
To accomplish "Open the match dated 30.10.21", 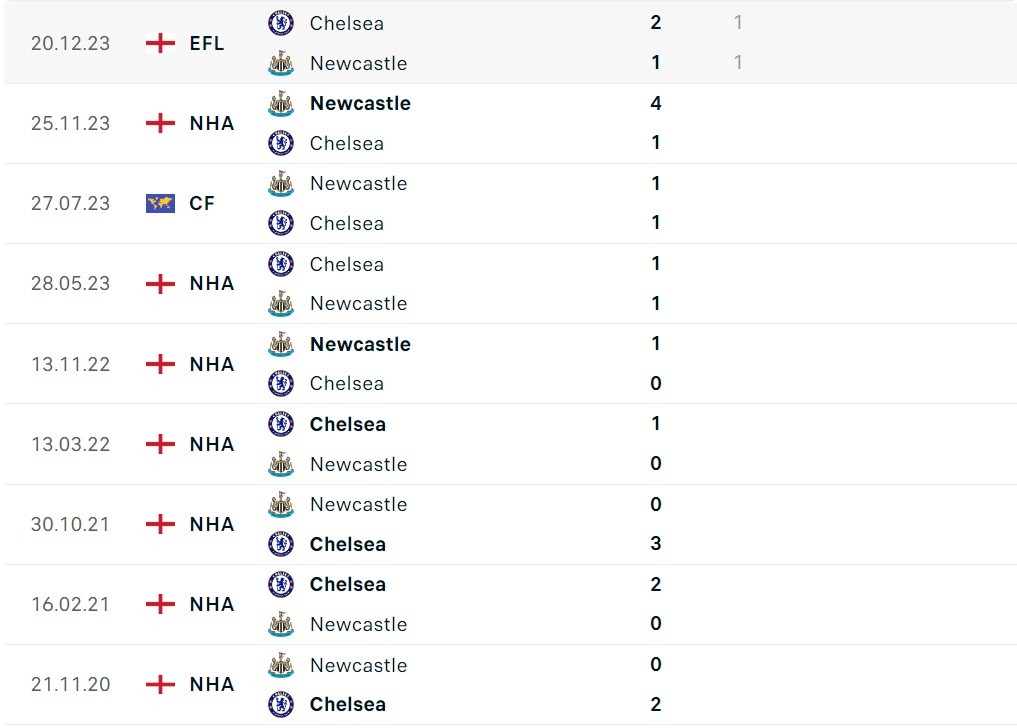I will point(70,524).
